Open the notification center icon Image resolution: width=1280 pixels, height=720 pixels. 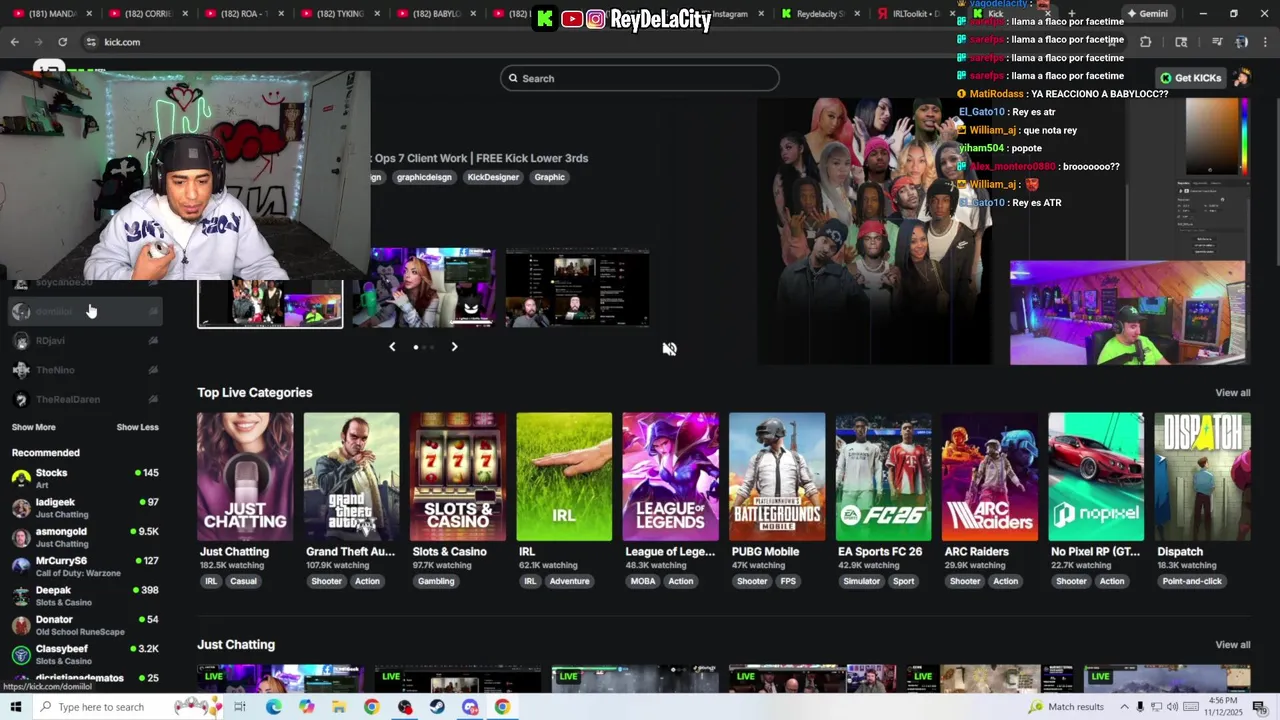[1258, 707]
